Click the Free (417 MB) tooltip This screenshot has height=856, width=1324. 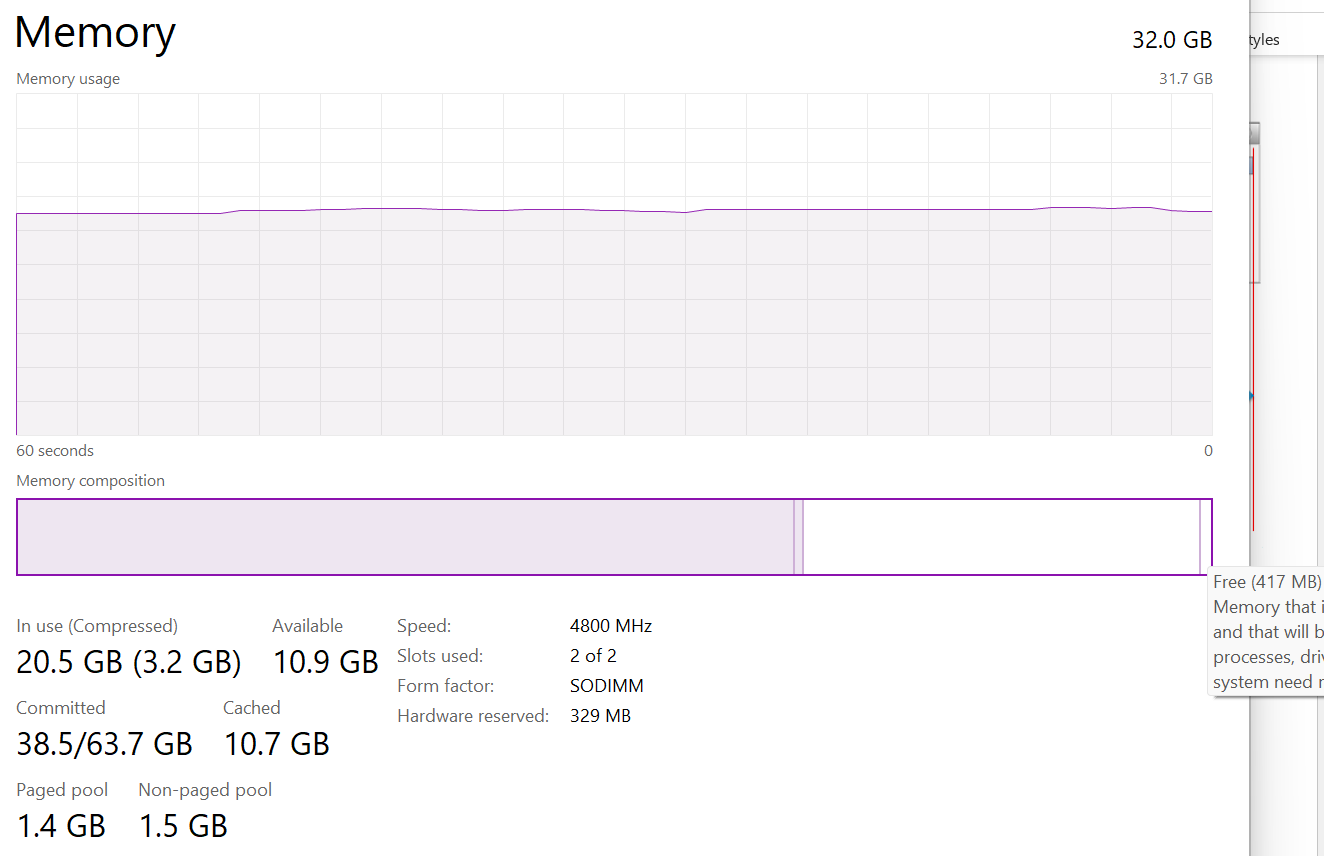[x=1267, y=632]
